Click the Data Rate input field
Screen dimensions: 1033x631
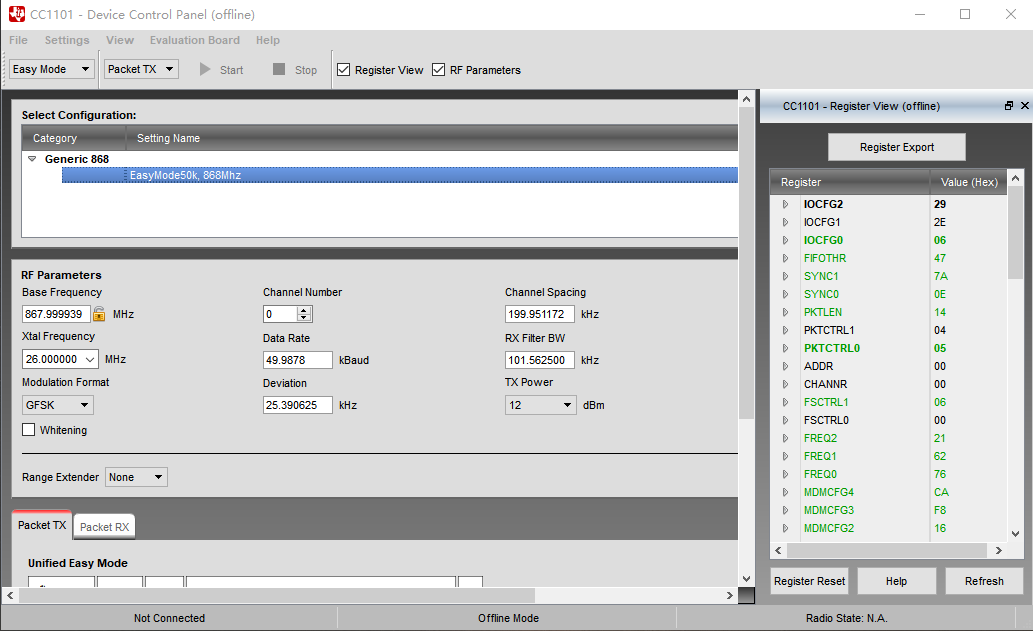[x=298, y=360]
